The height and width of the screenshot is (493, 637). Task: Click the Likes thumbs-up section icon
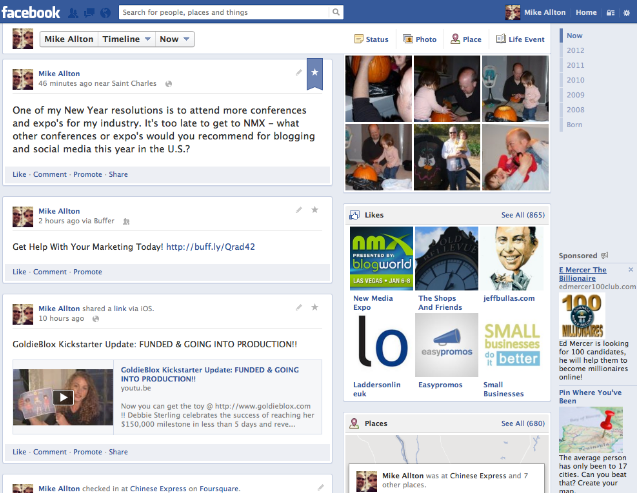point(354,215)
